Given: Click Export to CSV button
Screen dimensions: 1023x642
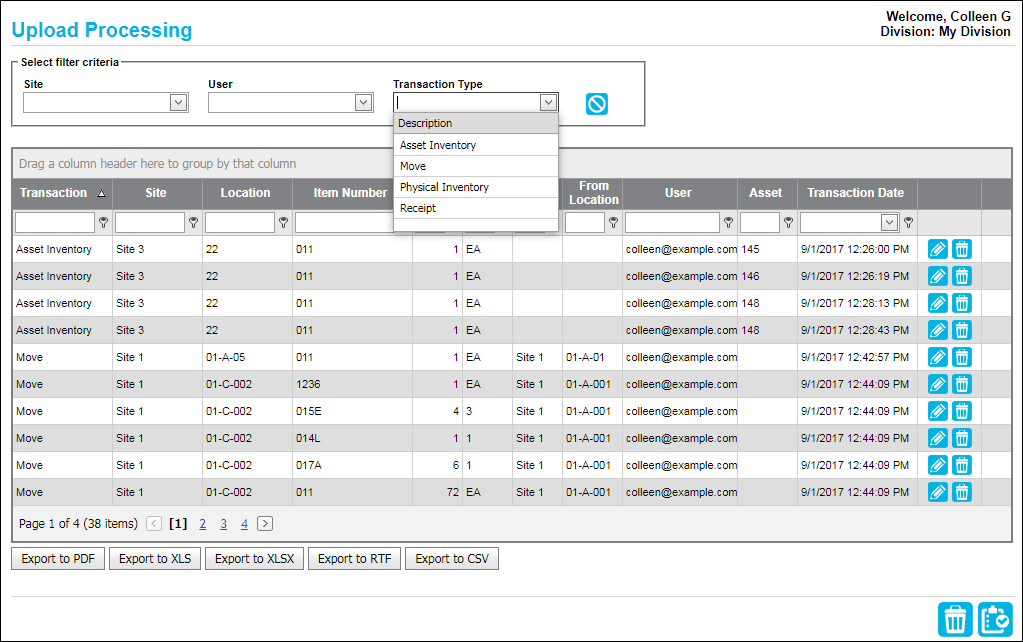Looking at the screenshot, I should (452, 558).
